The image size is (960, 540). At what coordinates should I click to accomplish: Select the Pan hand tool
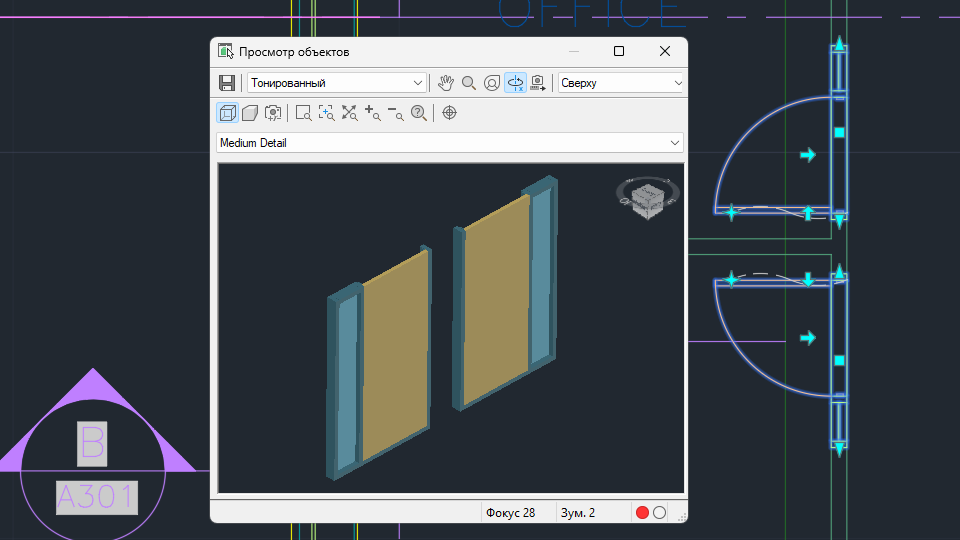(x=446, y=83)
